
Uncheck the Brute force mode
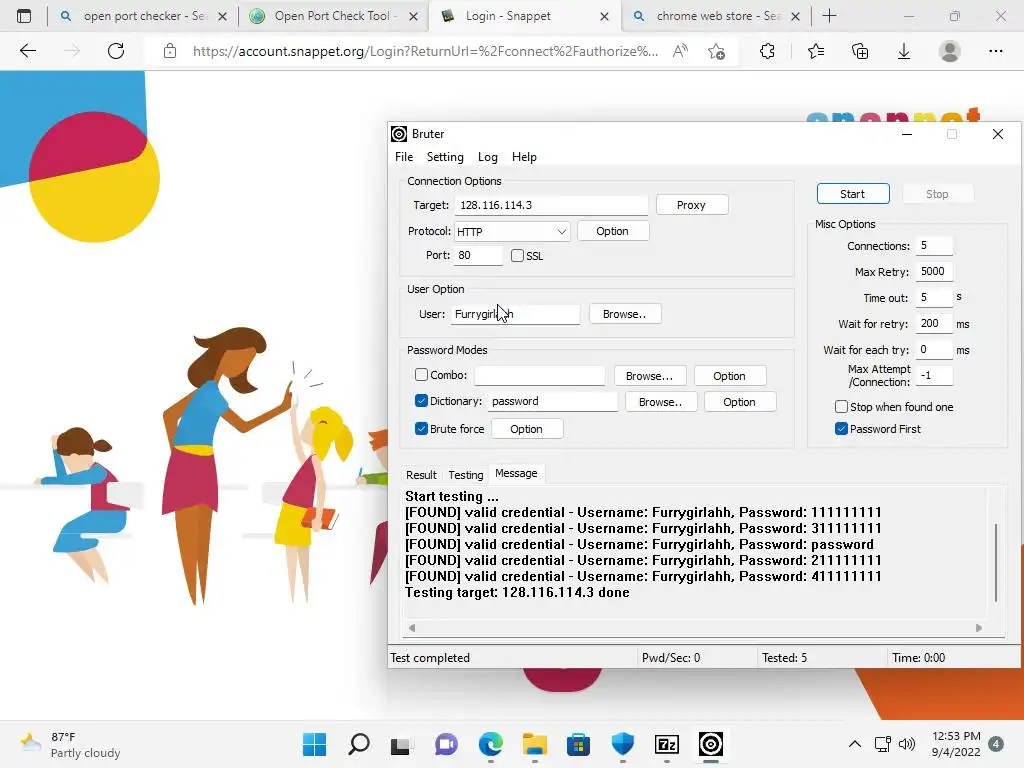(x=421, y=428)
